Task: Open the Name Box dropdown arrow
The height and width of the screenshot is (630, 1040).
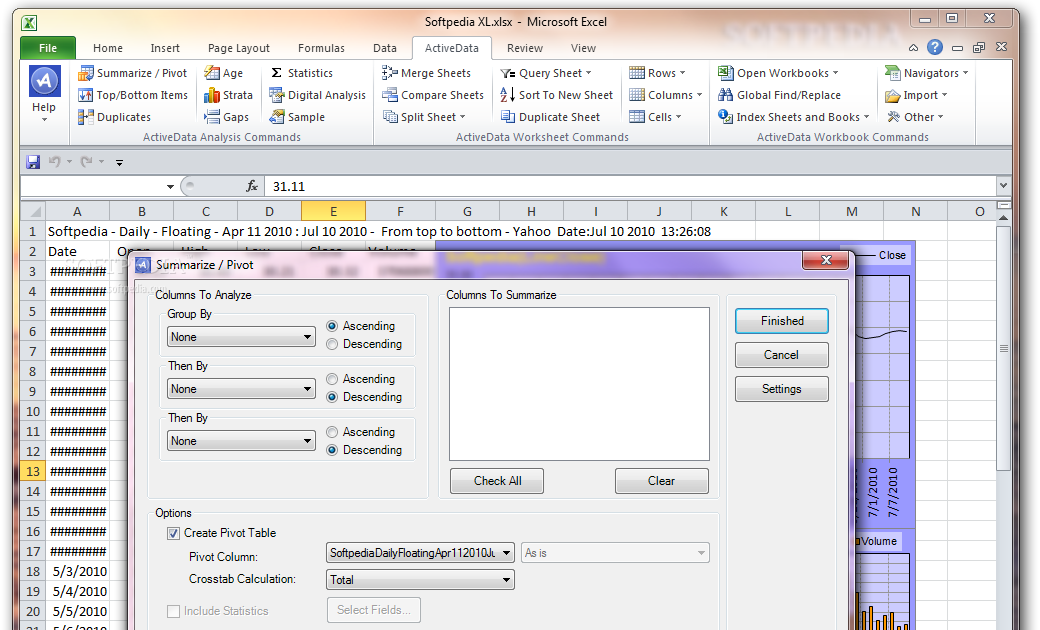Action: pyautogui.click(x=170, y=187)
